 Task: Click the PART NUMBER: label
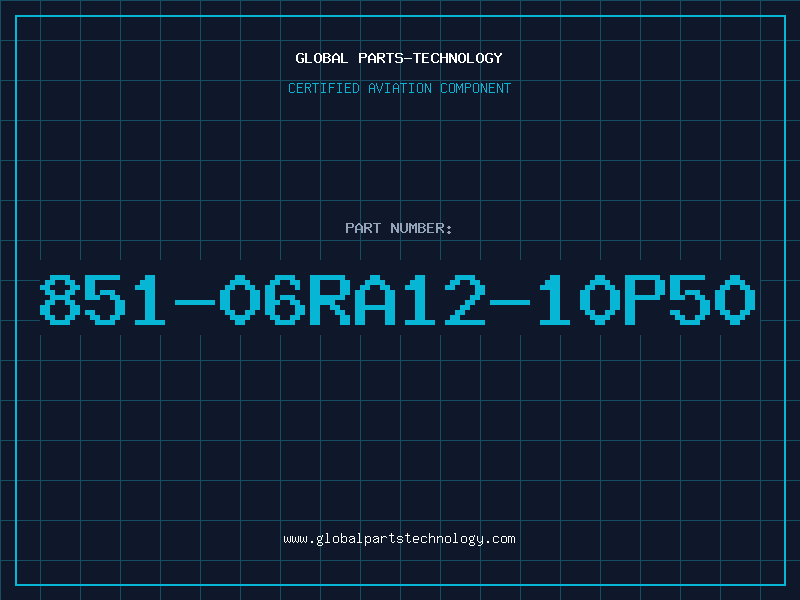(x=399, y=228)
